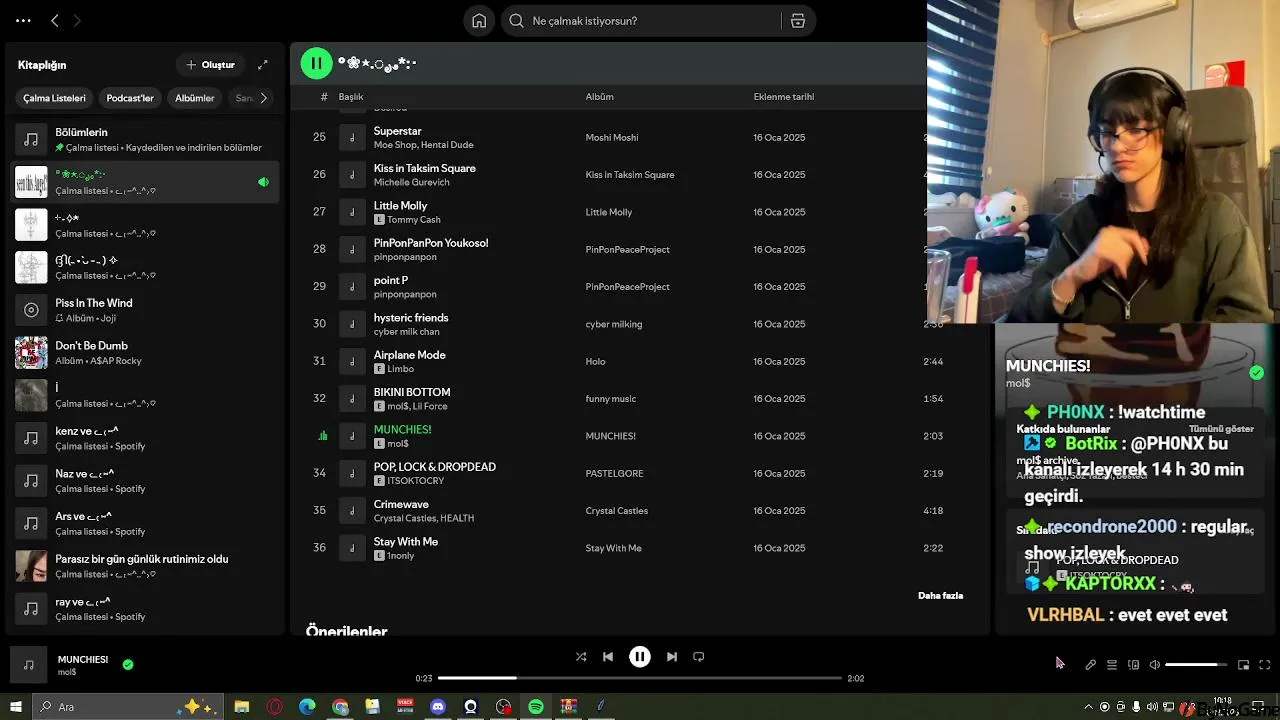Image resolution: width=1280 pixels, height=720 pixels.
Task: Open the Don't Be Dumb album
Action: [145, 353]
